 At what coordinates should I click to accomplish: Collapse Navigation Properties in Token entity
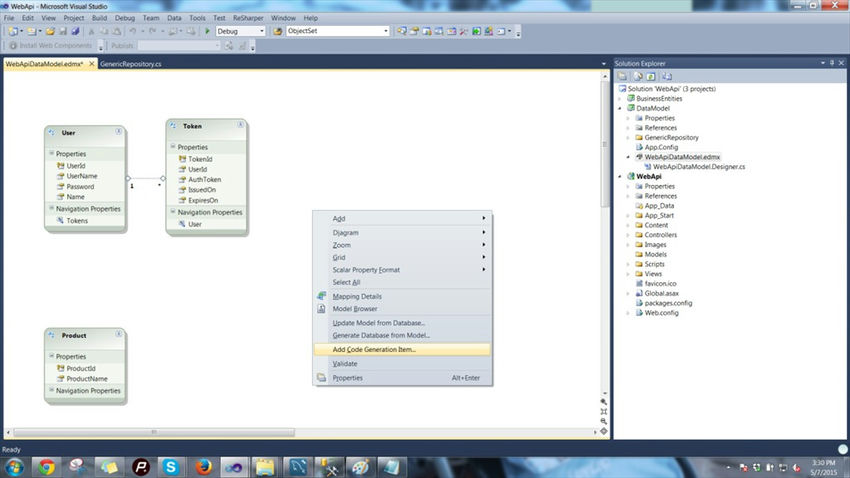[x=173, y=212]
